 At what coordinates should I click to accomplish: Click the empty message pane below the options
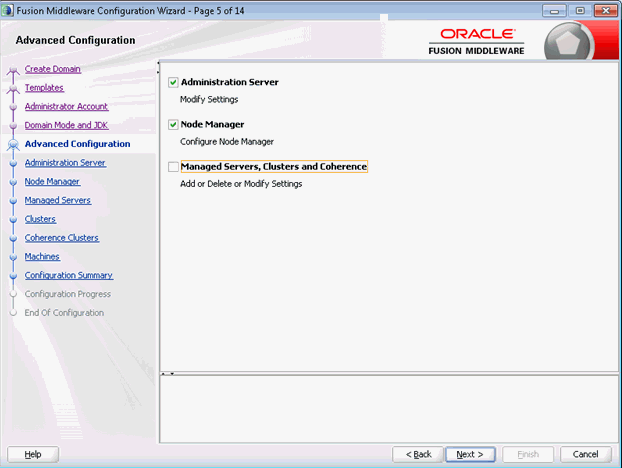pyautogui.click(x=389, y=409)
